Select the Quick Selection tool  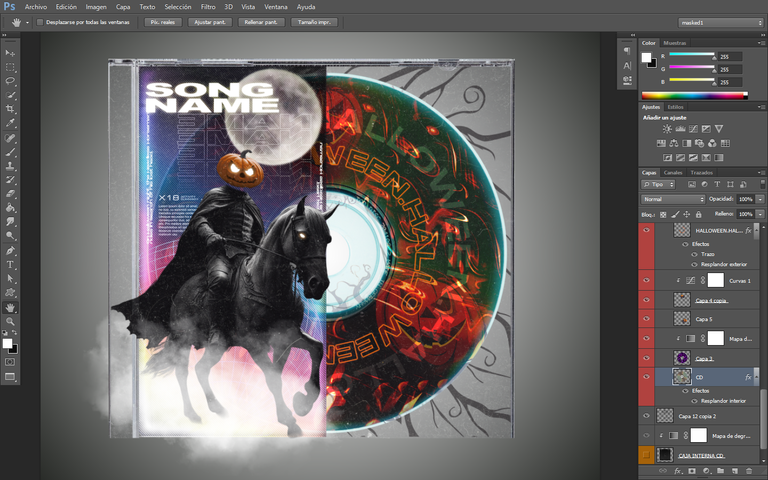[10, 95]
